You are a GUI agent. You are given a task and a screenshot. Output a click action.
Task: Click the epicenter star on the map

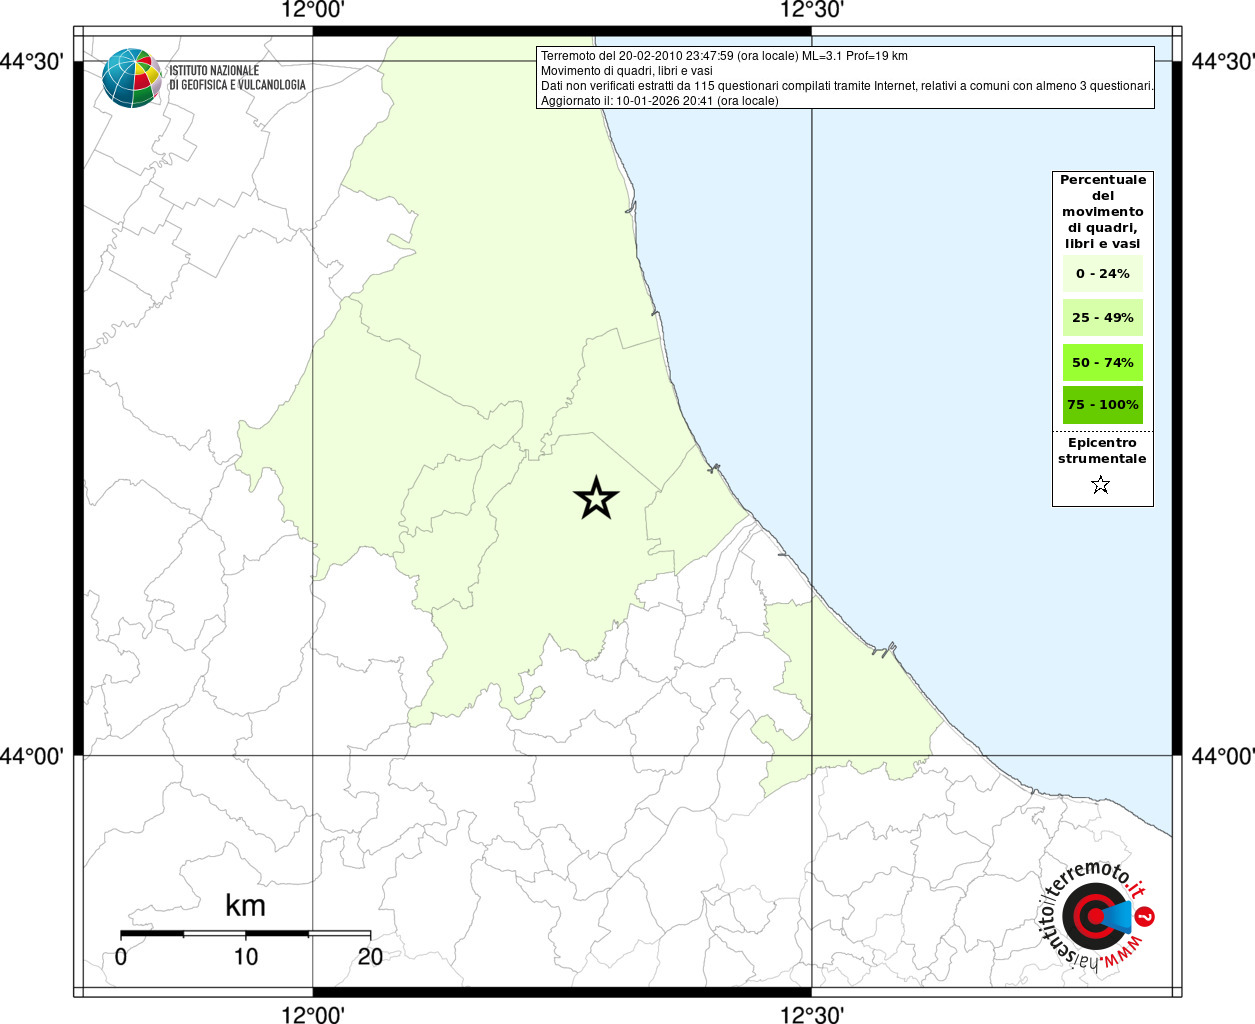pos(597,498)
